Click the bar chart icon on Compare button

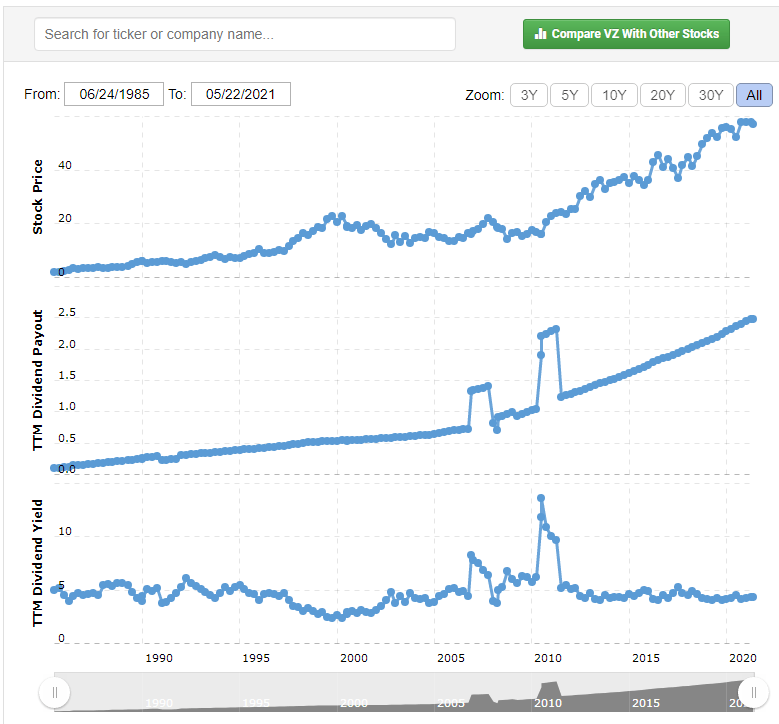pos(541,34)
